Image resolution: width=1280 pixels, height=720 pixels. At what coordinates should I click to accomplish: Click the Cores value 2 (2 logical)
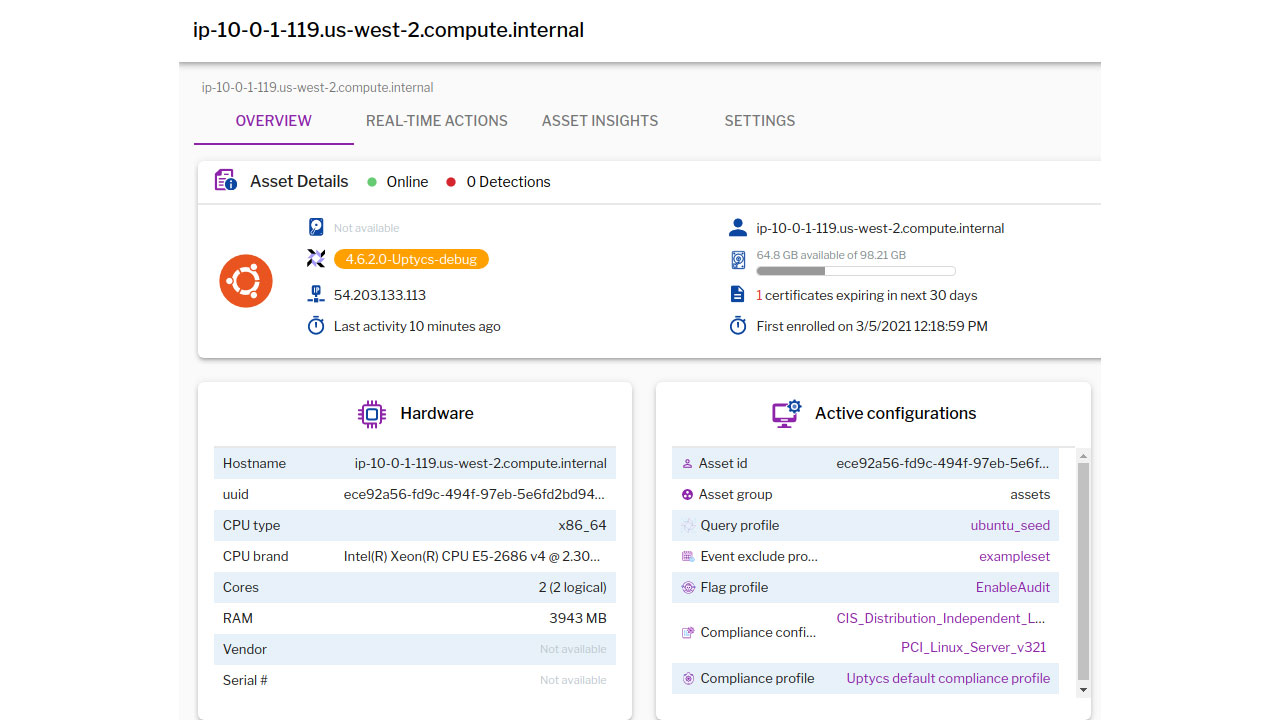(x=572, y=588)
